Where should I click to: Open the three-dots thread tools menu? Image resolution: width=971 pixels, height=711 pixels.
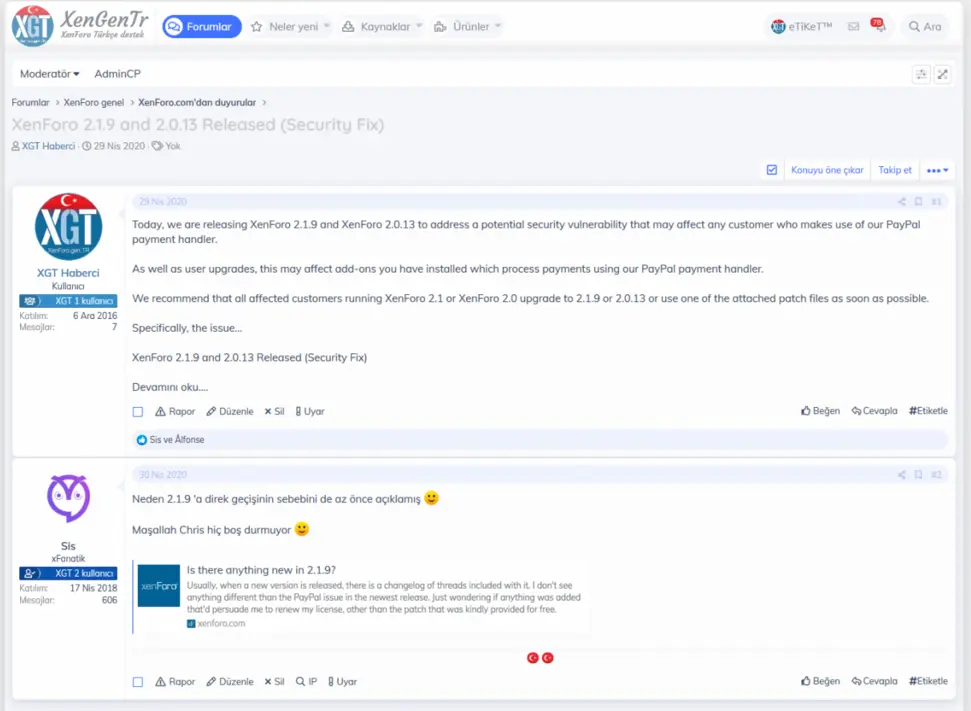(x=938, y=170)
